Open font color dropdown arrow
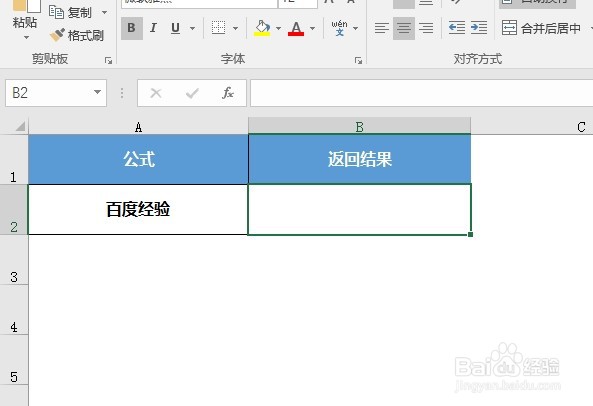The height and width of the screenshot is (406, 593). (312, 28)
